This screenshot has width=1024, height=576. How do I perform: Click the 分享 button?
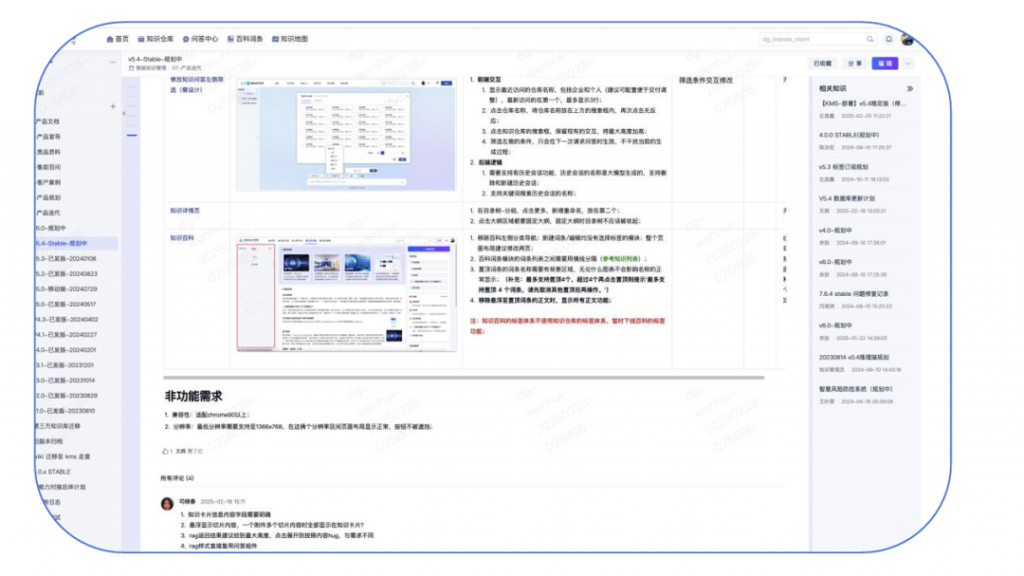(x=854, y=63)
